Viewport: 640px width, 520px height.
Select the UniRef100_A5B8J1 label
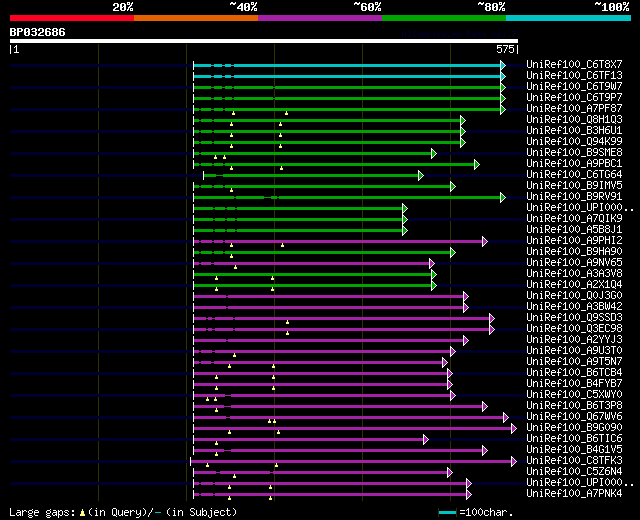tap(574, 230)
